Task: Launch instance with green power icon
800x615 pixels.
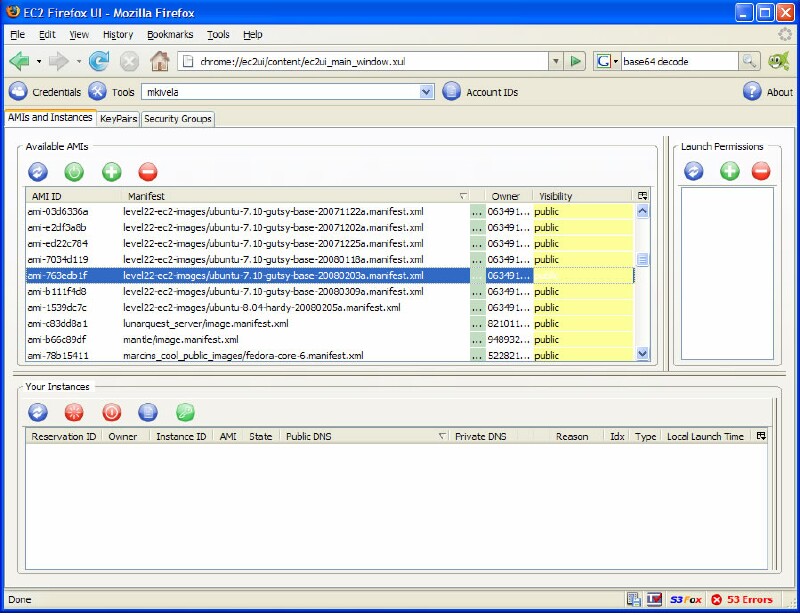Action: click(x=74, y=172)
